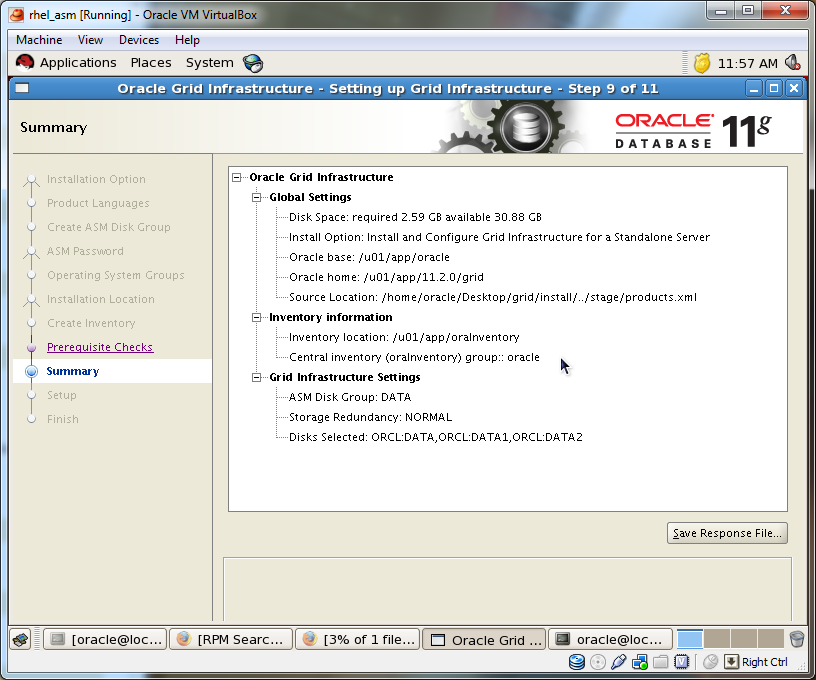
Task: Click the Summary step in sidebar
Action: 73,371
